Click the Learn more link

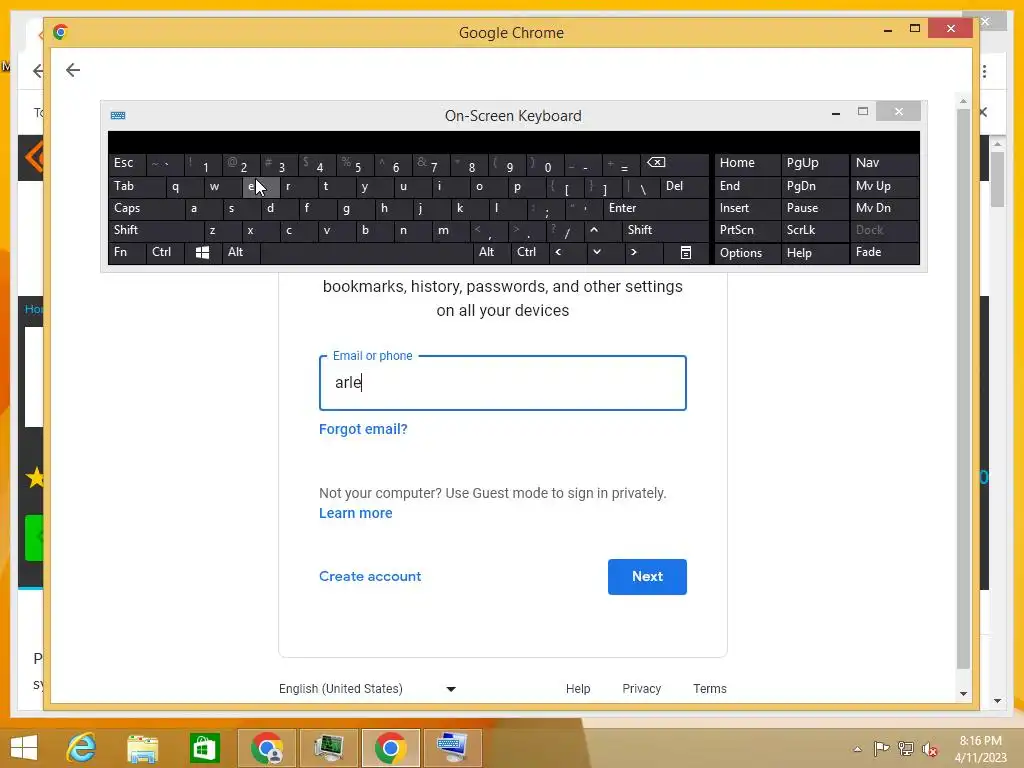(355, 513)
